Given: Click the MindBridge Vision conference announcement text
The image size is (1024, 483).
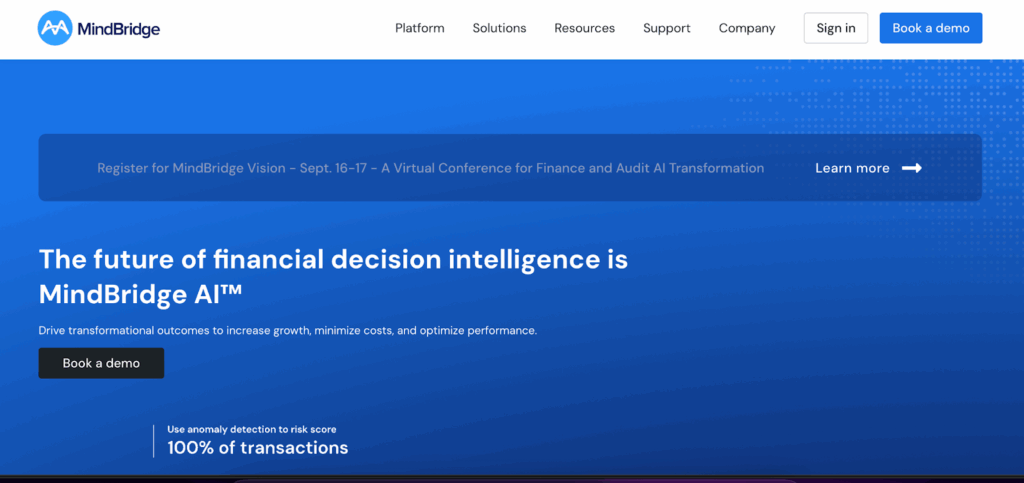Looking at the screenshot, I should 430,168.
